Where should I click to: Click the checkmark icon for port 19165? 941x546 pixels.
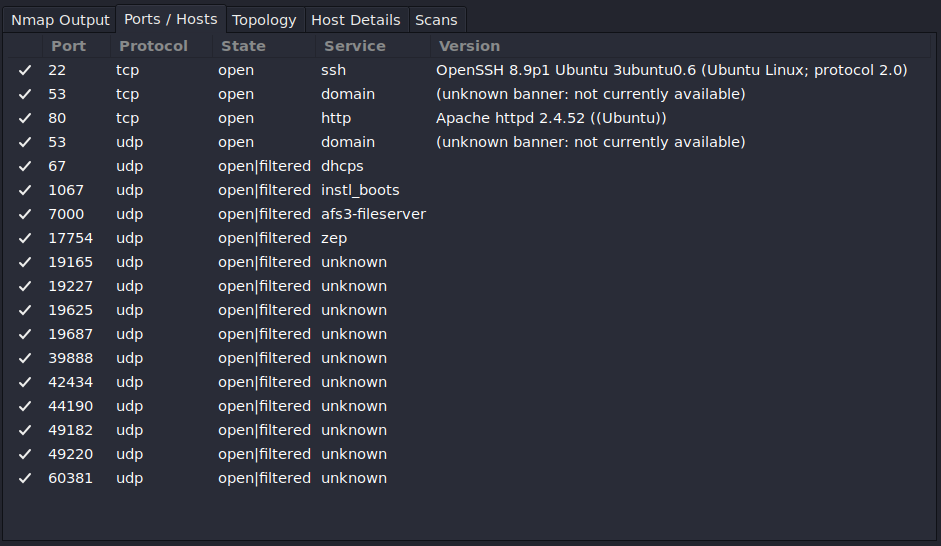[25, 262]
